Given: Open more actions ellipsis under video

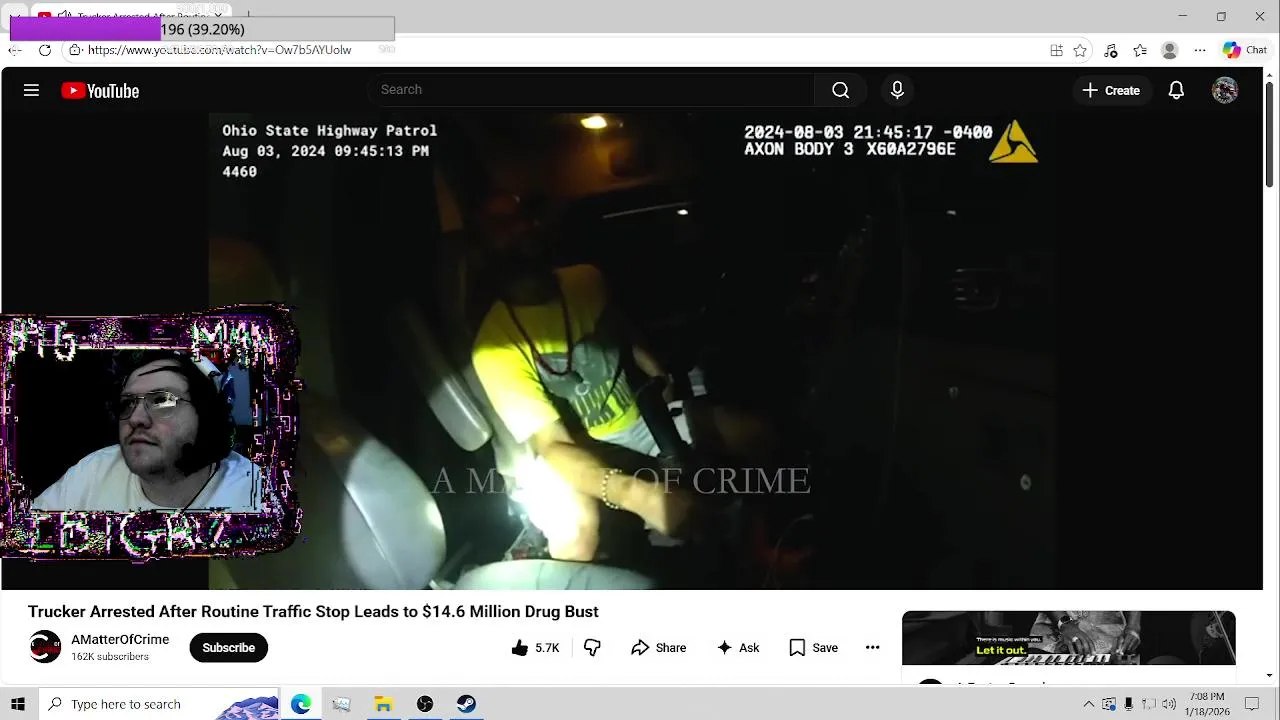Looking at the screenshot, I should point(872,648).
